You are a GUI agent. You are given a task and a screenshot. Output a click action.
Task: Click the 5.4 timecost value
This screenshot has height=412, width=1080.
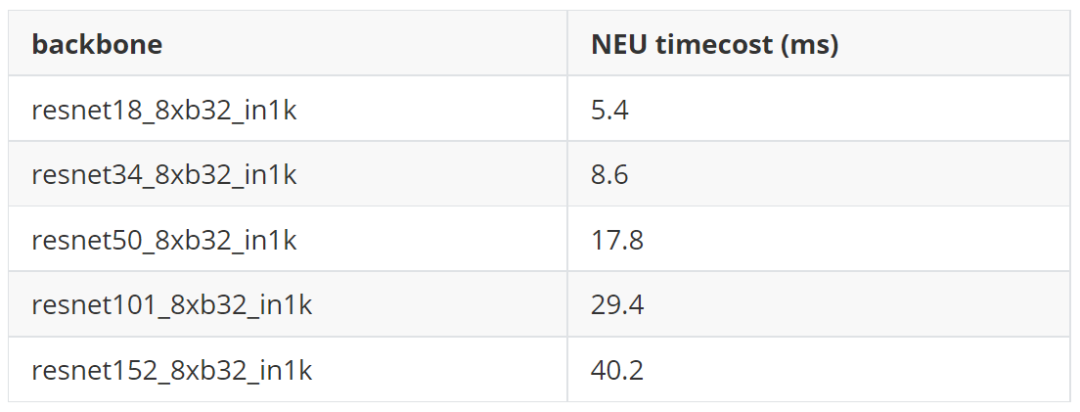pos(610,110)
